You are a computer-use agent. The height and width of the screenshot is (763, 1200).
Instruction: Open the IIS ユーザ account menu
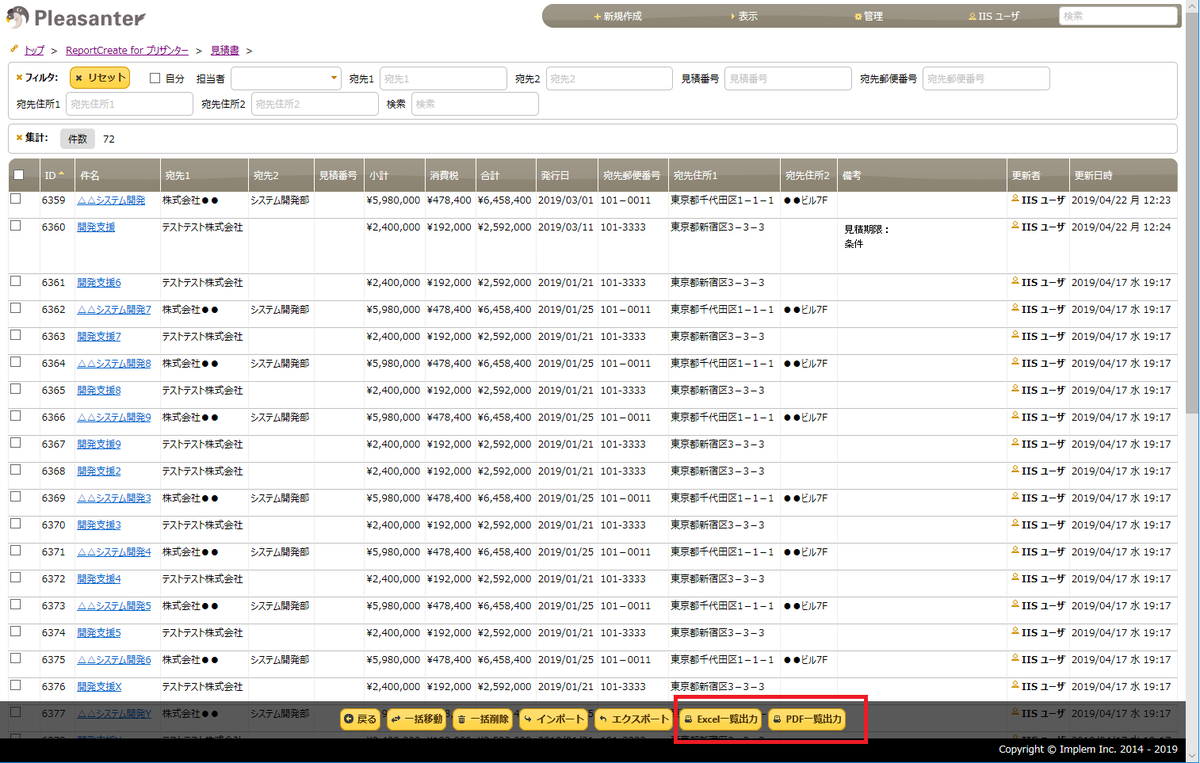pos(995,16)
